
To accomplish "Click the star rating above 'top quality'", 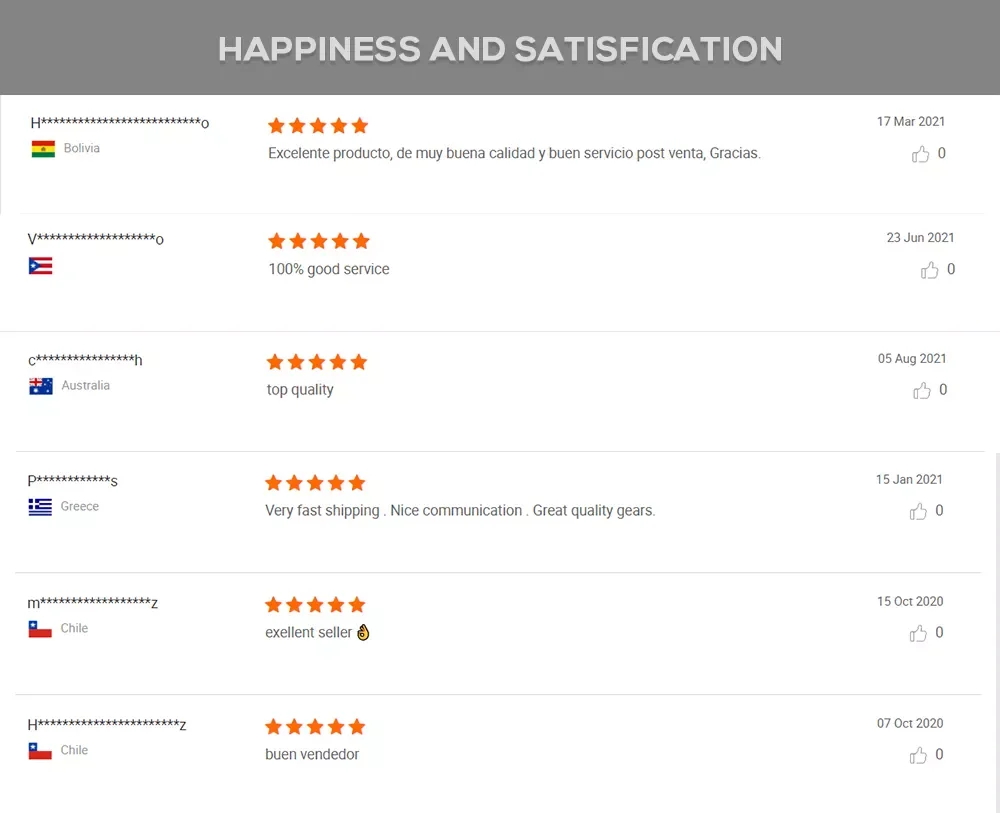I will (x=317, y=362).
